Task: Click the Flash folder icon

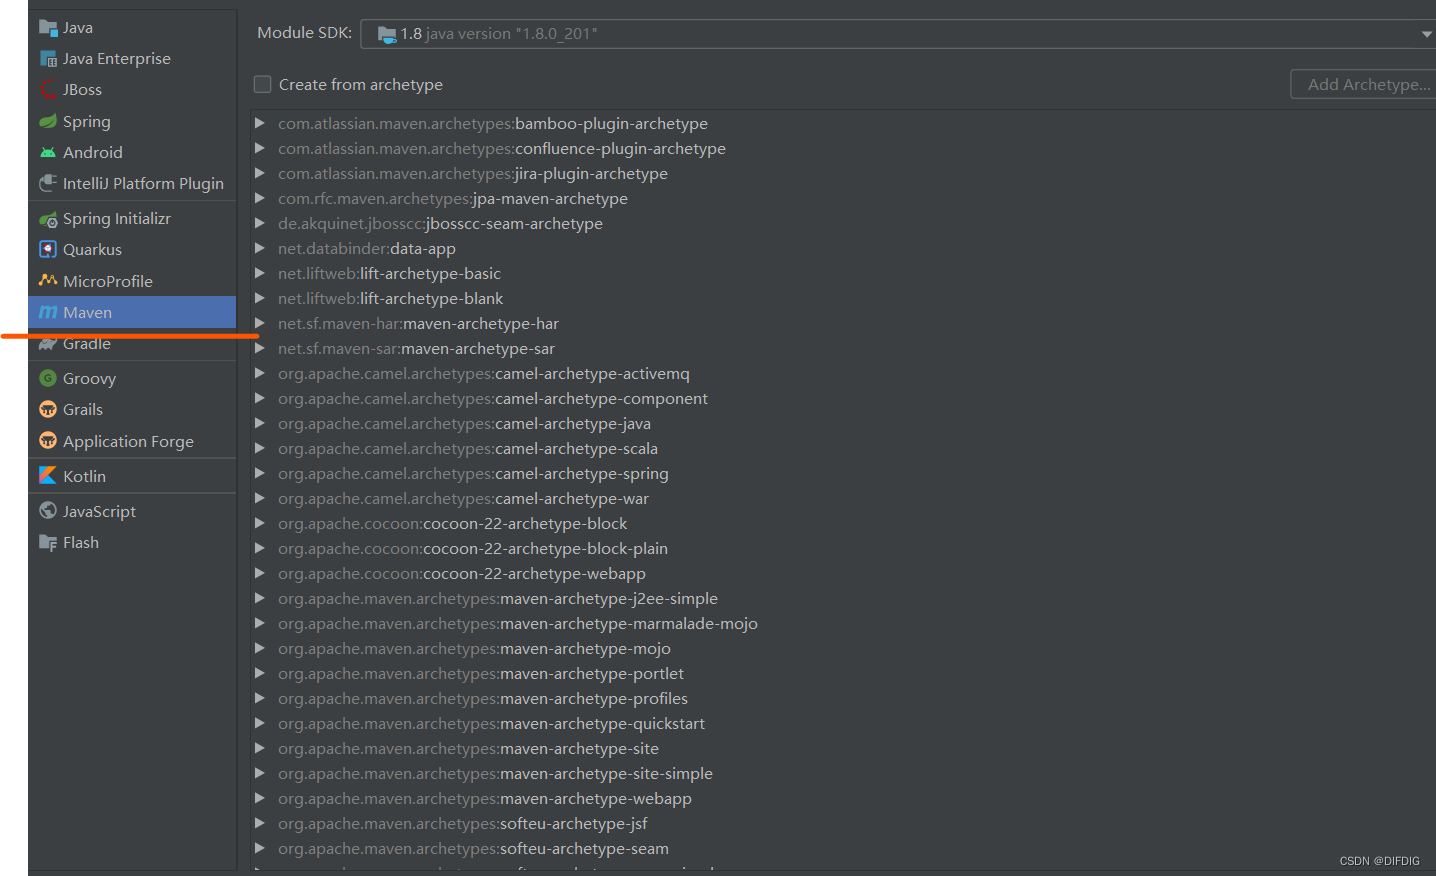Action: [48, 542]
